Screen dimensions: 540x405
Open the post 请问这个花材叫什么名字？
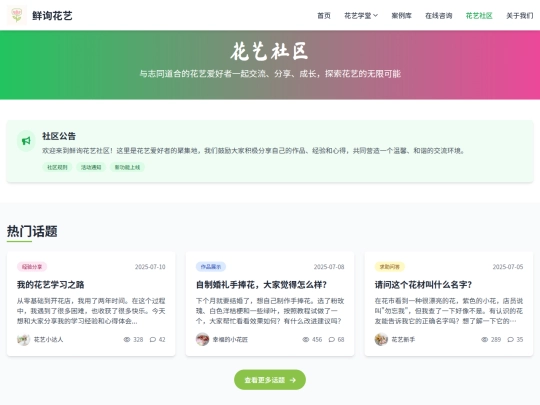[x=423, y=285]
